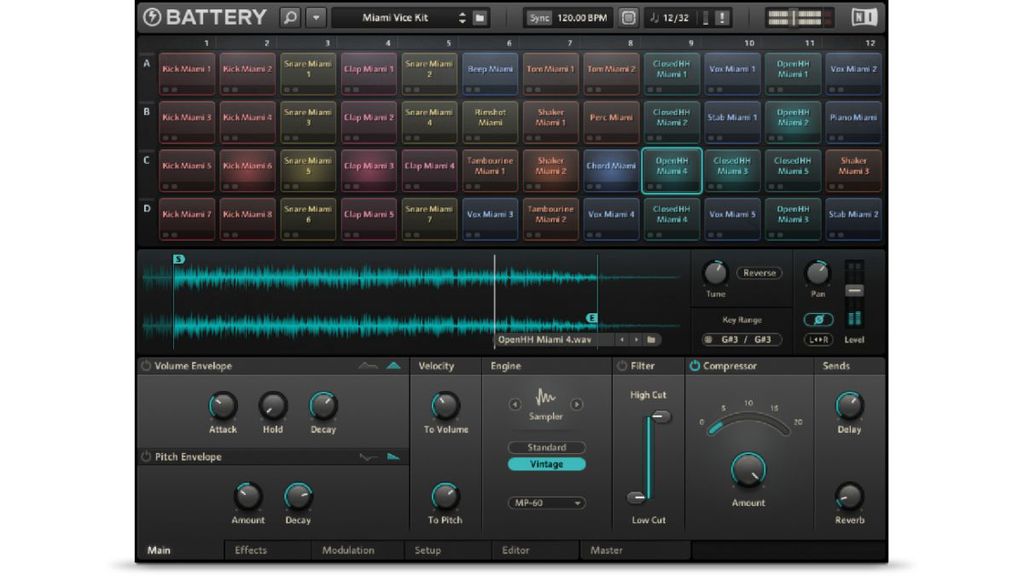Viewport: 1024px width, 576px height.
Task: Switch to the Effects tab
Action: 252,549
